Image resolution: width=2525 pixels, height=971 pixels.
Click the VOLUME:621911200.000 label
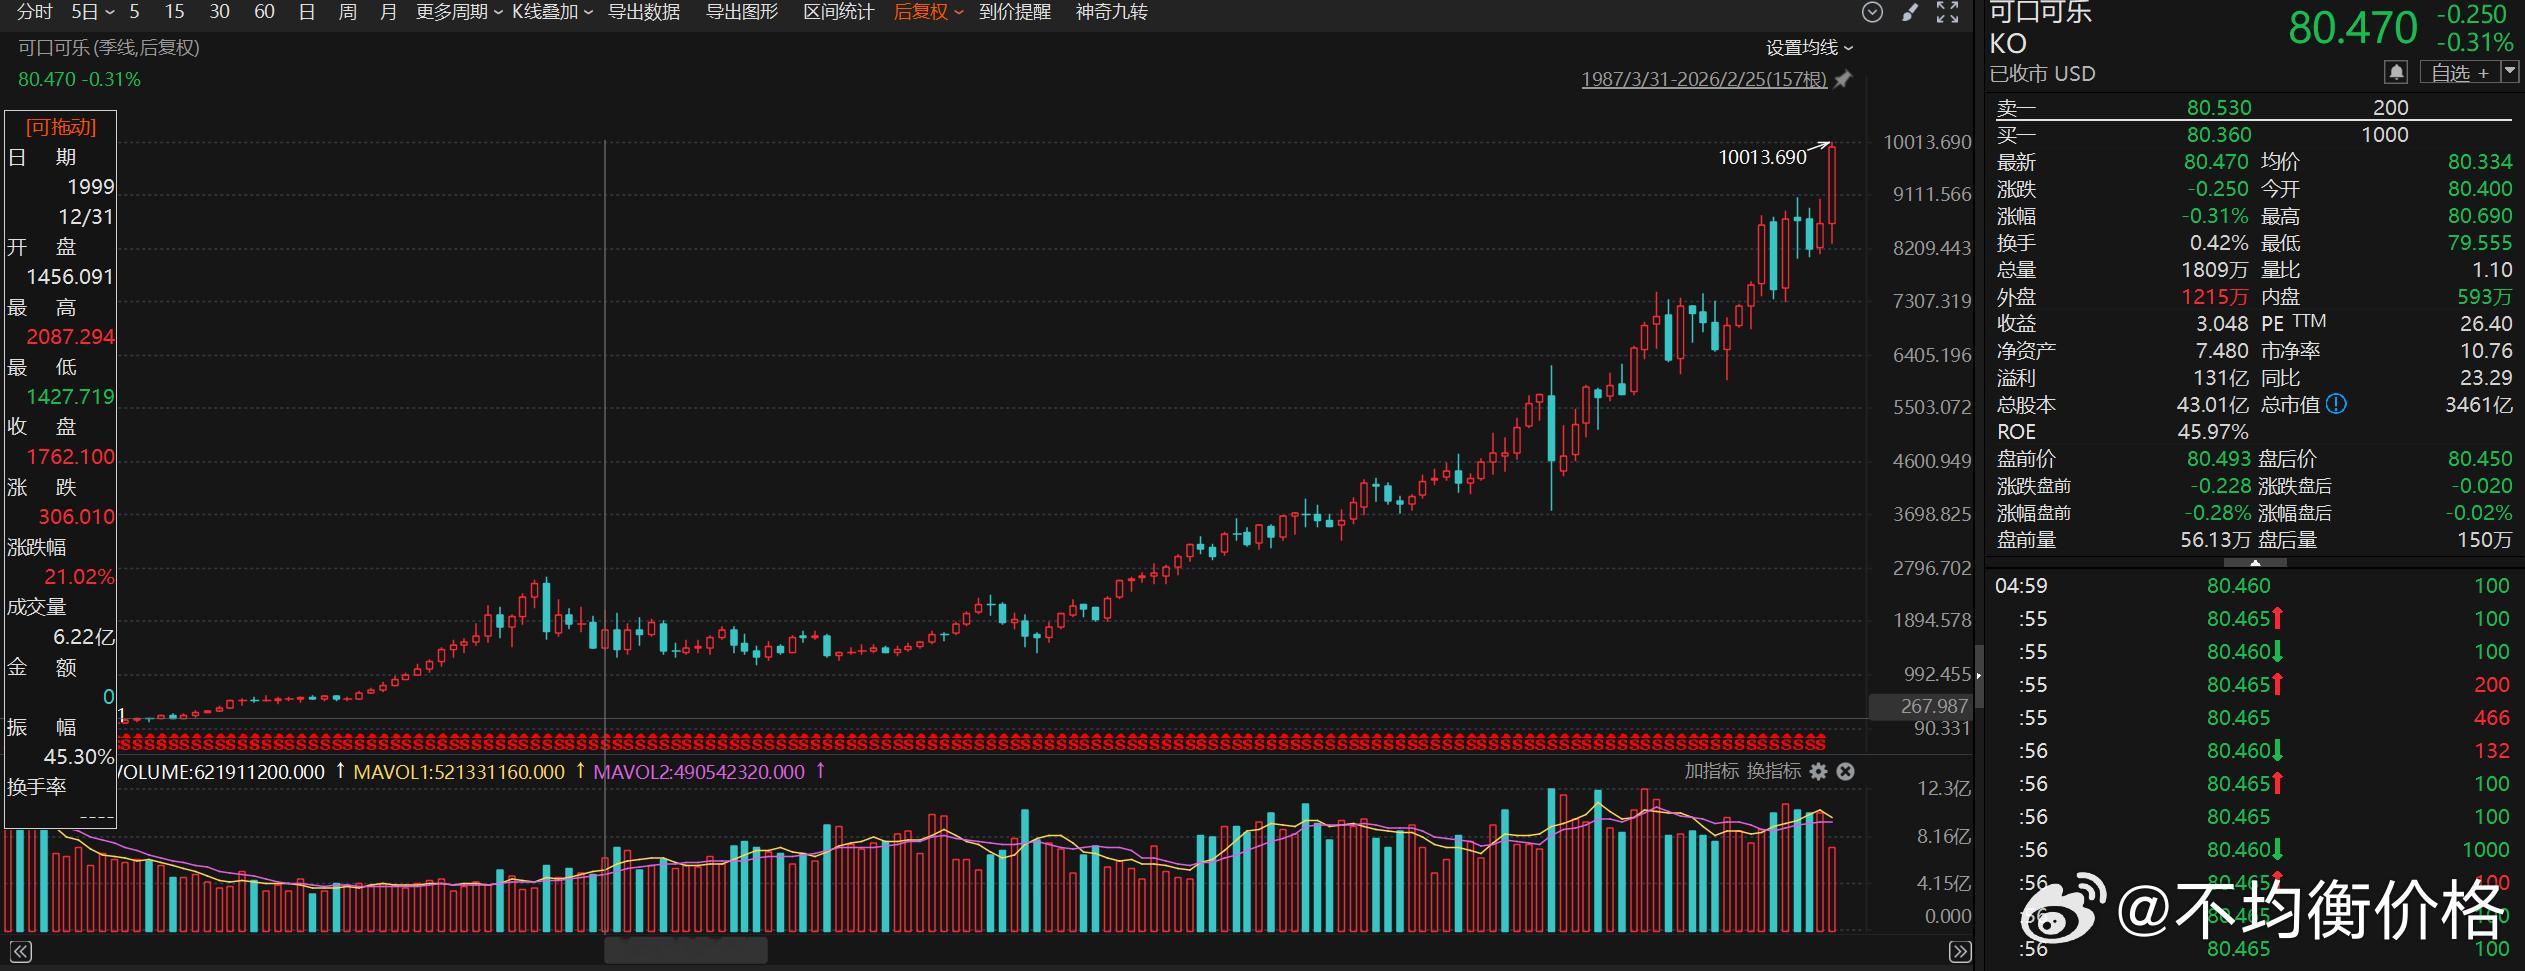[221, 772]
